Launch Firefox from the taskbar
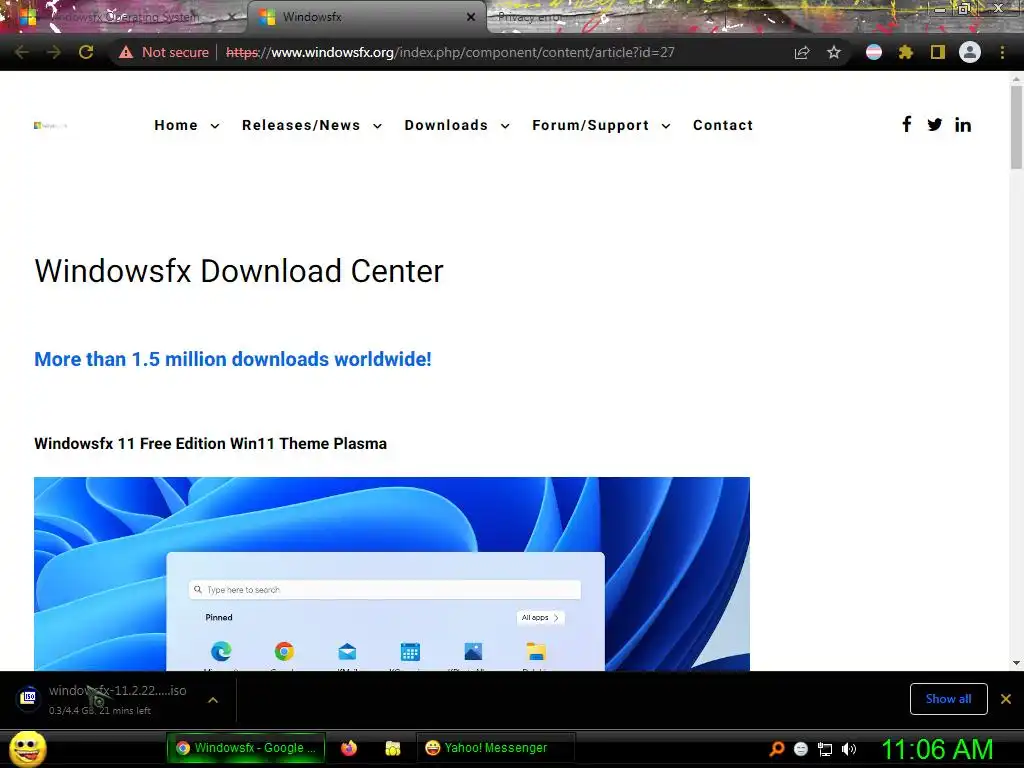Image resolution: width=1024 pixels, height=768 pixels. click(349, 748)
